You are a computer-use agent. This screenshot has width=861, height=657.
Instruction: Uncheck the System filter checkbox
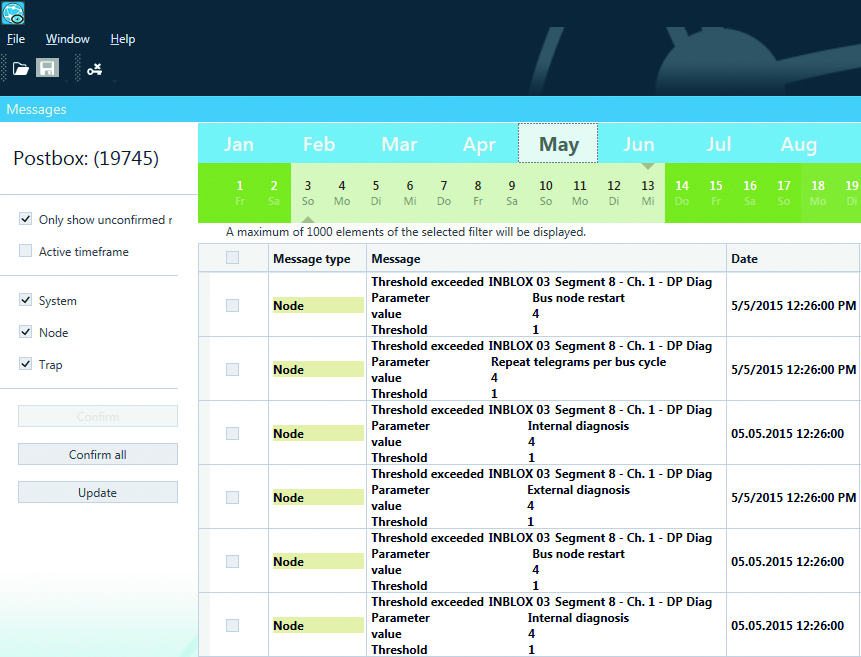tap(26, 301)
